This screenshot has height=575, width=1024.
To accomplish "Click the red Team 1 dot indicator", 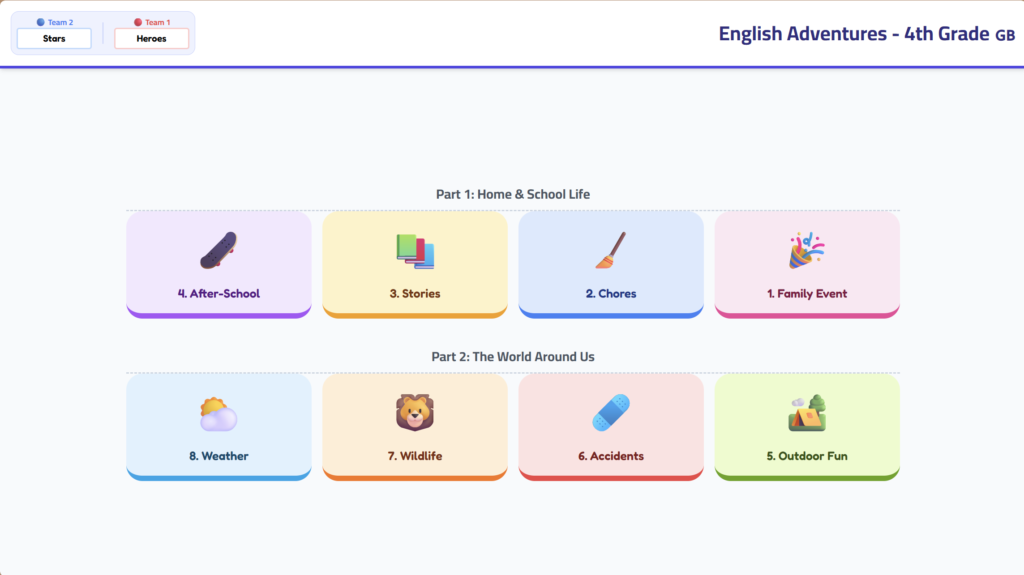I will (138, 22).
